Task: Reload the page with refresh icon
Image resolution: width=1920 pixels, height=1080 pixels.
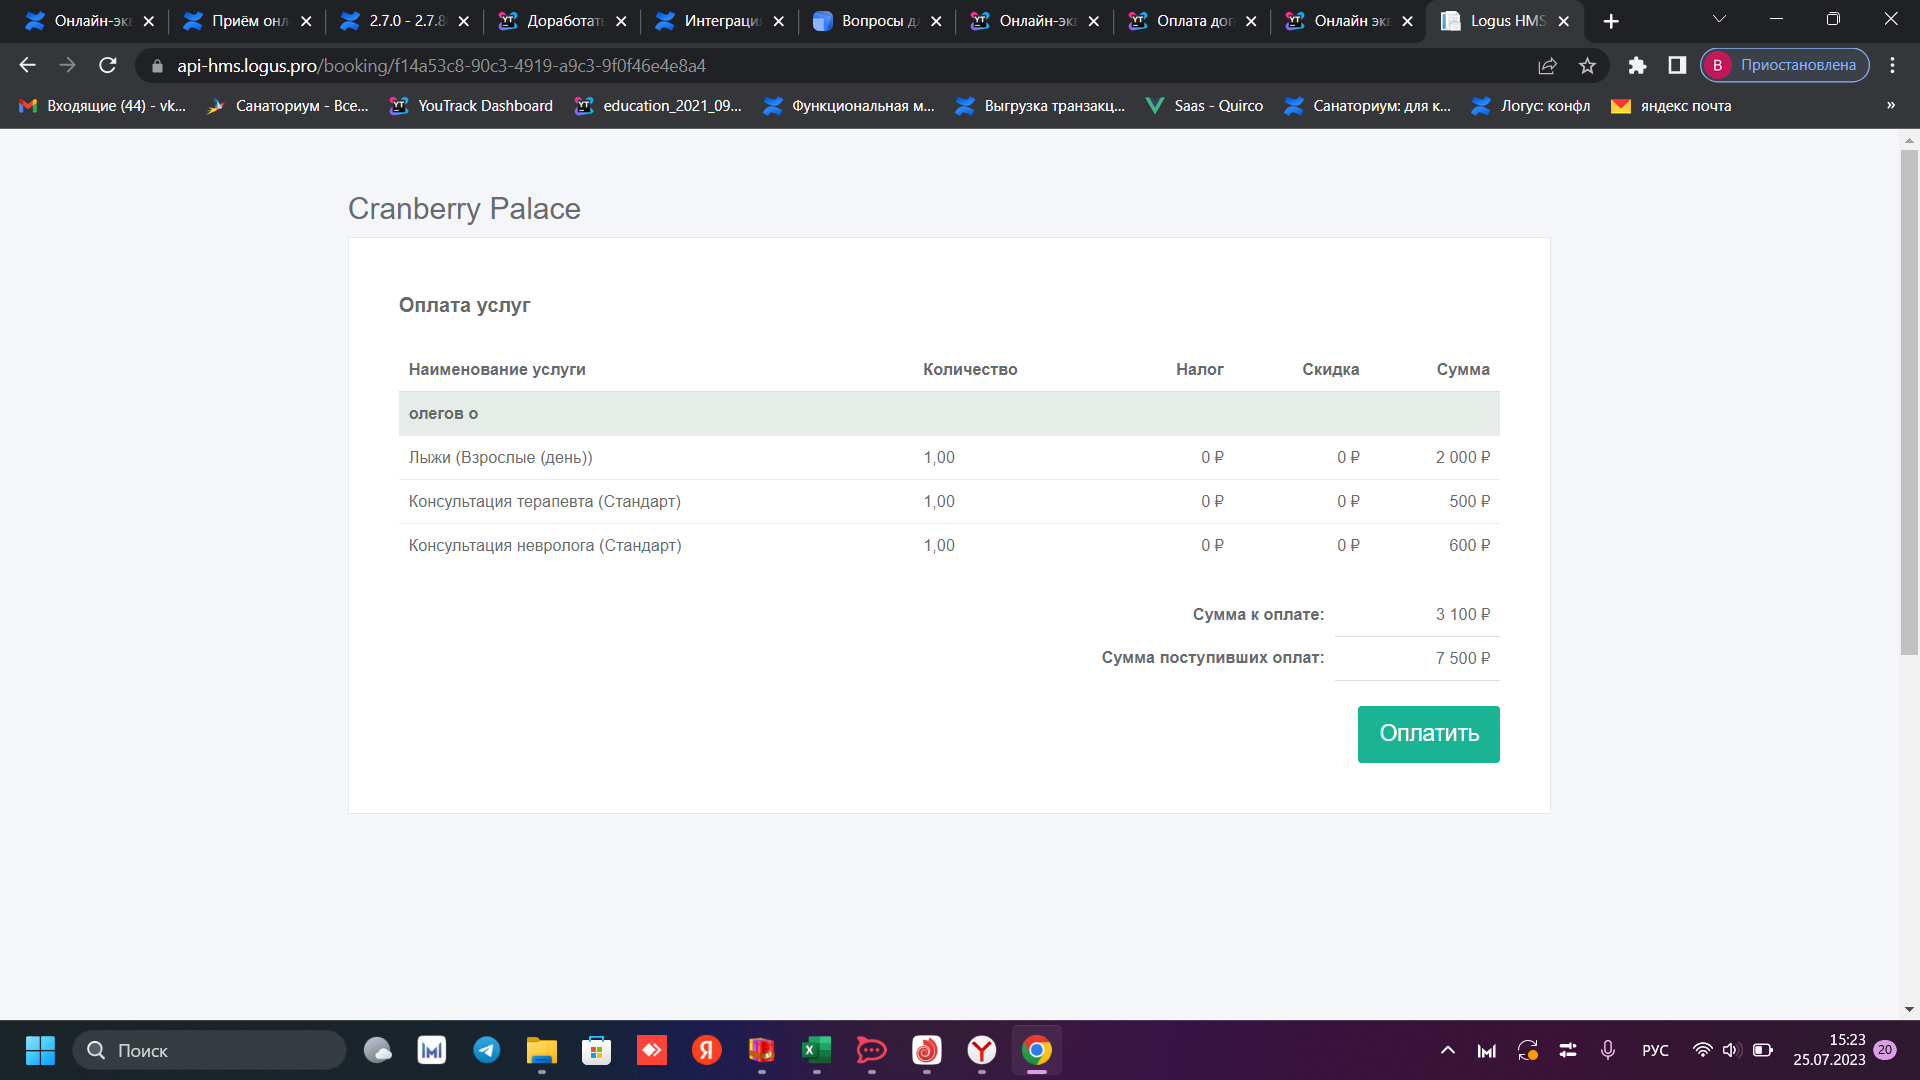Action: (108, 65)
